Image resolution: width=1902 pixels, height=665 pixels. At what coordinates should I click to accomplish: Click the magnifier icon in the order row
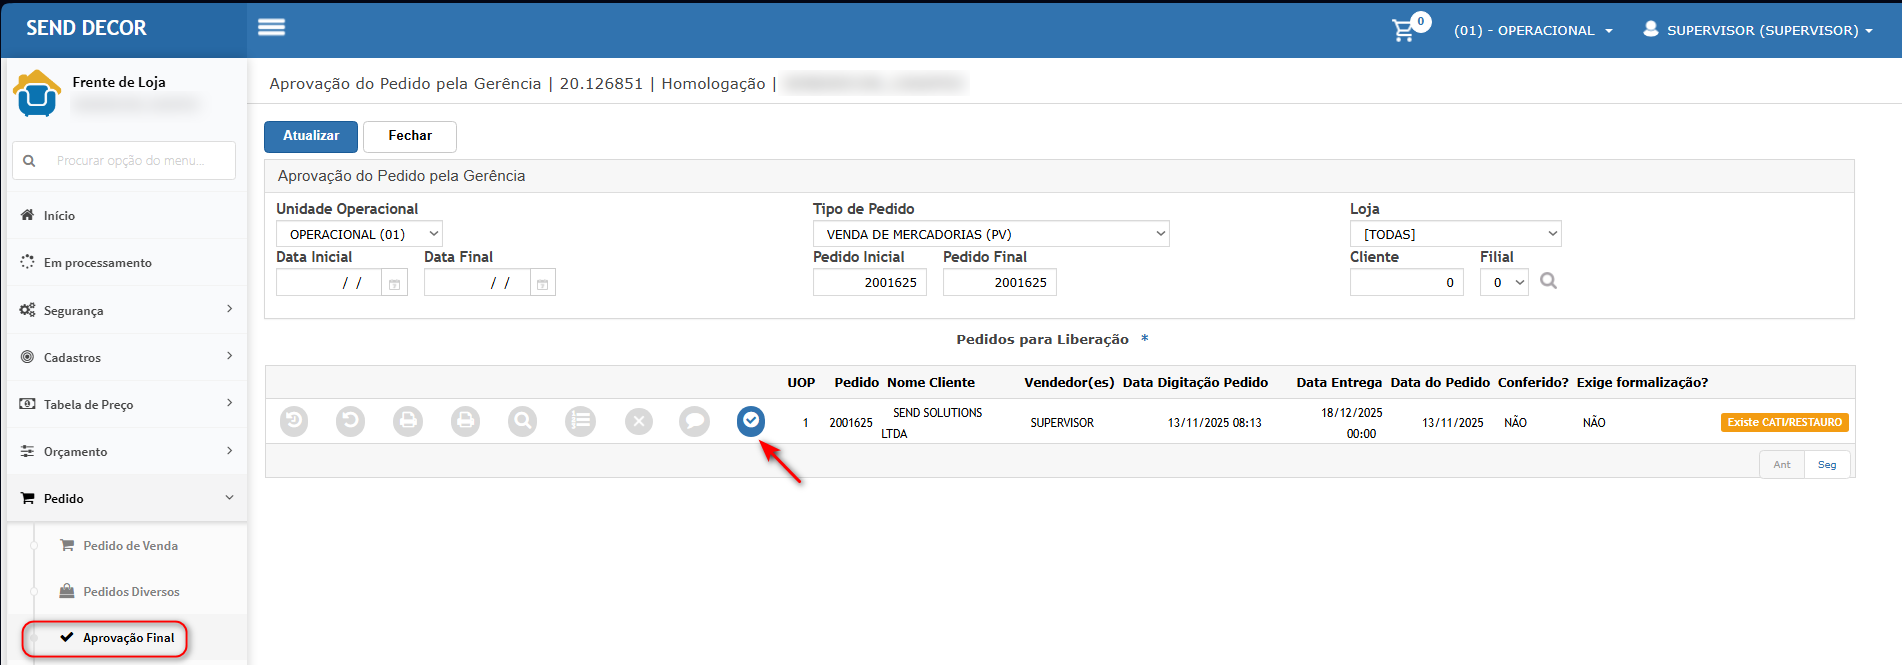[x=522, y=422]
